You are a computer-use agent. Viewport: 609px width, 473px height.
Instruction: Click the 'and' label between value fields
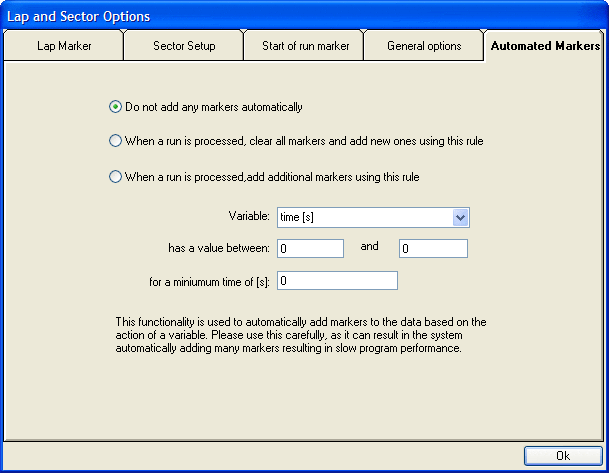[x=369, y=246]
